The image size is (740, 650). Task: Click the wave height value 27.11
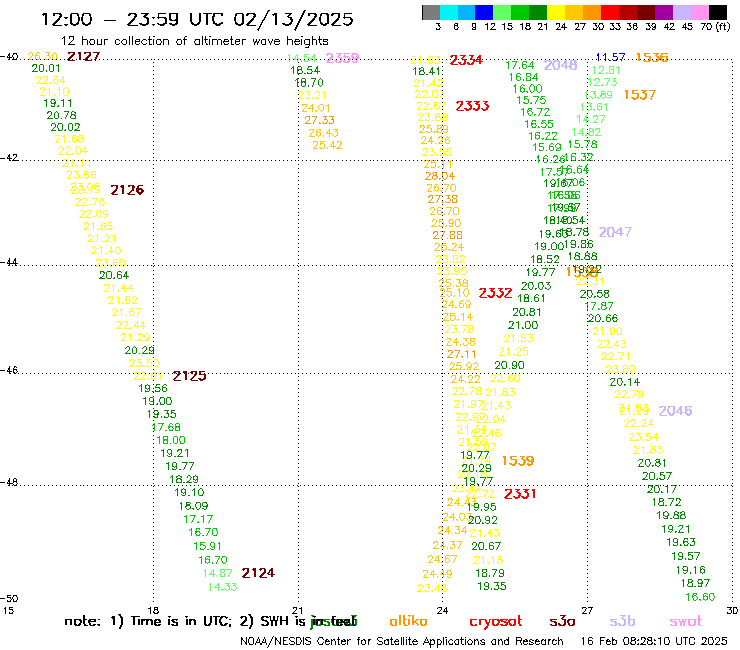462,354
